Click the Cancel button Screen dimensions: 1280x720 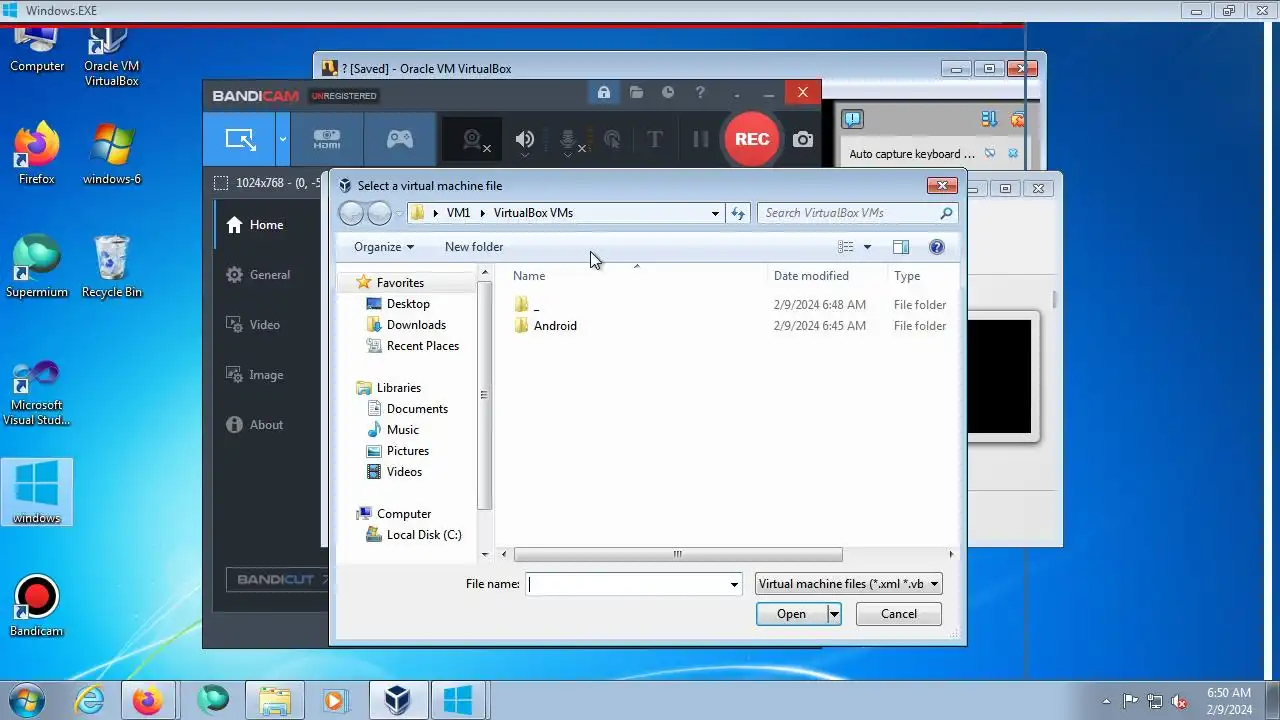tap(898, 614)
